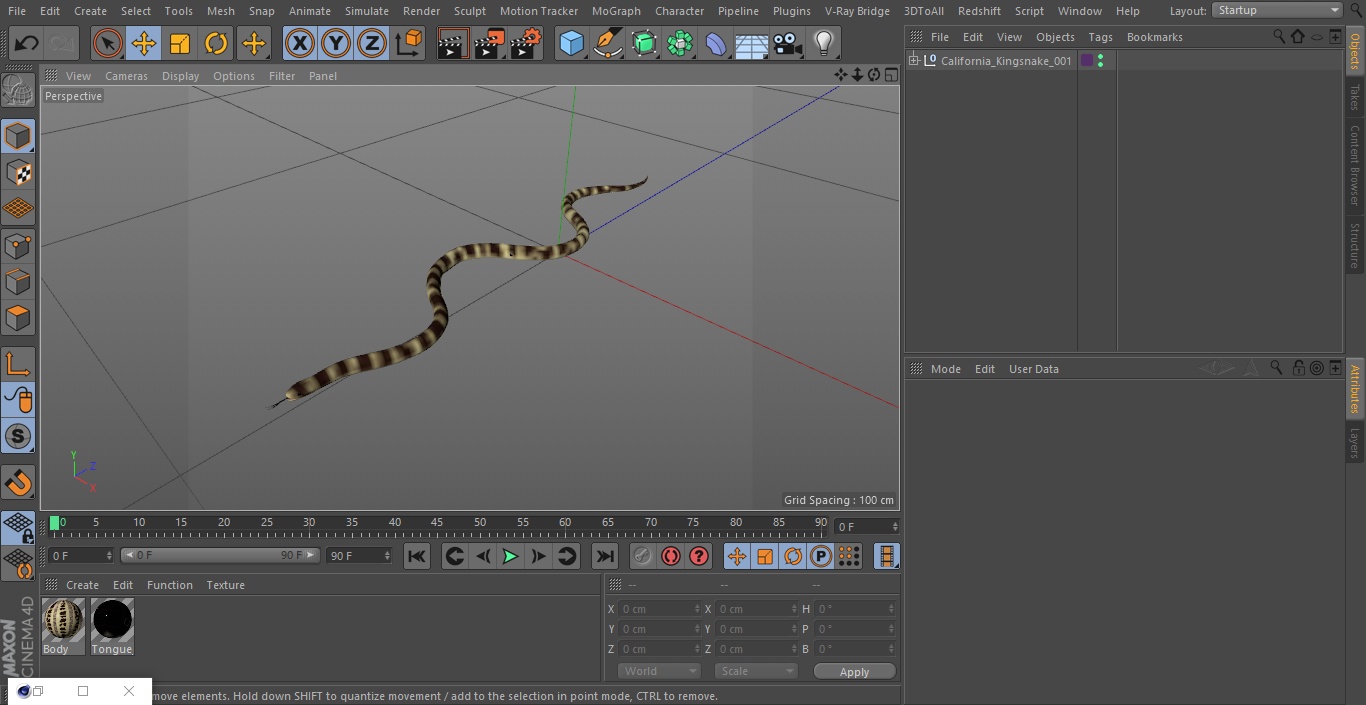Select the Body material thumbnail

[63, 620]
